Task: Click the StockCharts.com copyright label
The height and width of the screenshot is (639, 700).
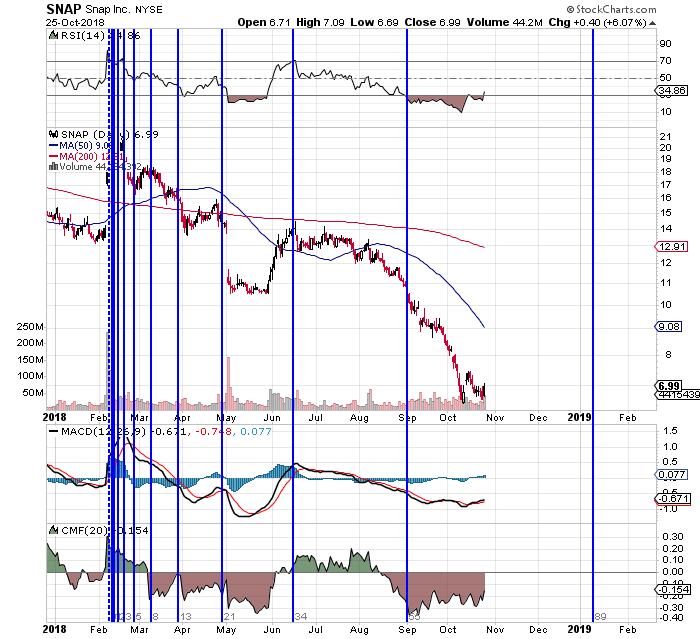Action: [611, 9]
